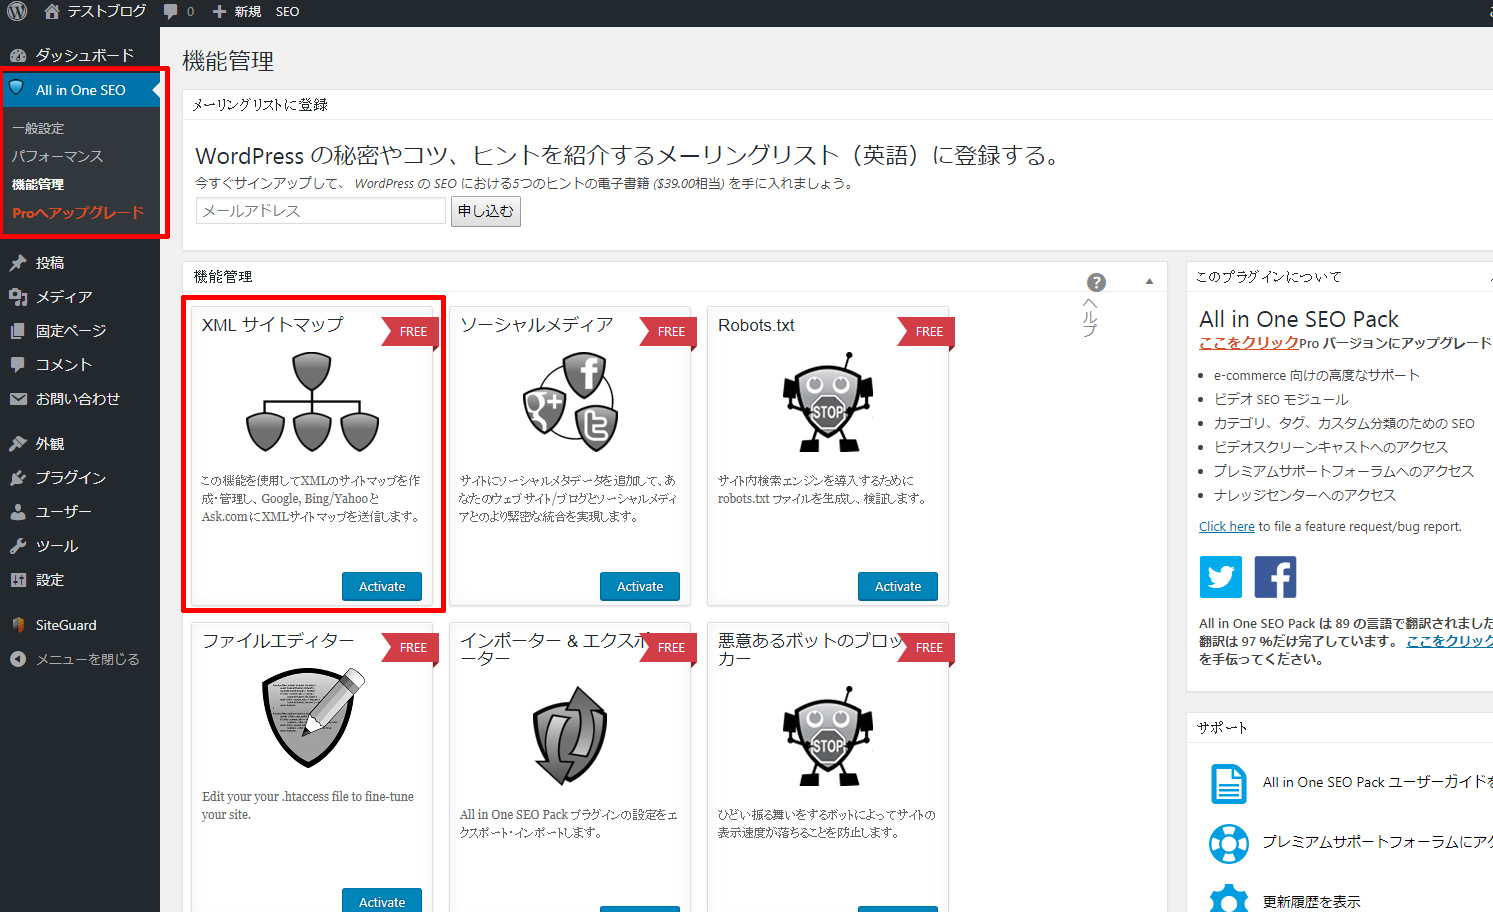Open the Twitter icon in plugin info

point(1220,577)
